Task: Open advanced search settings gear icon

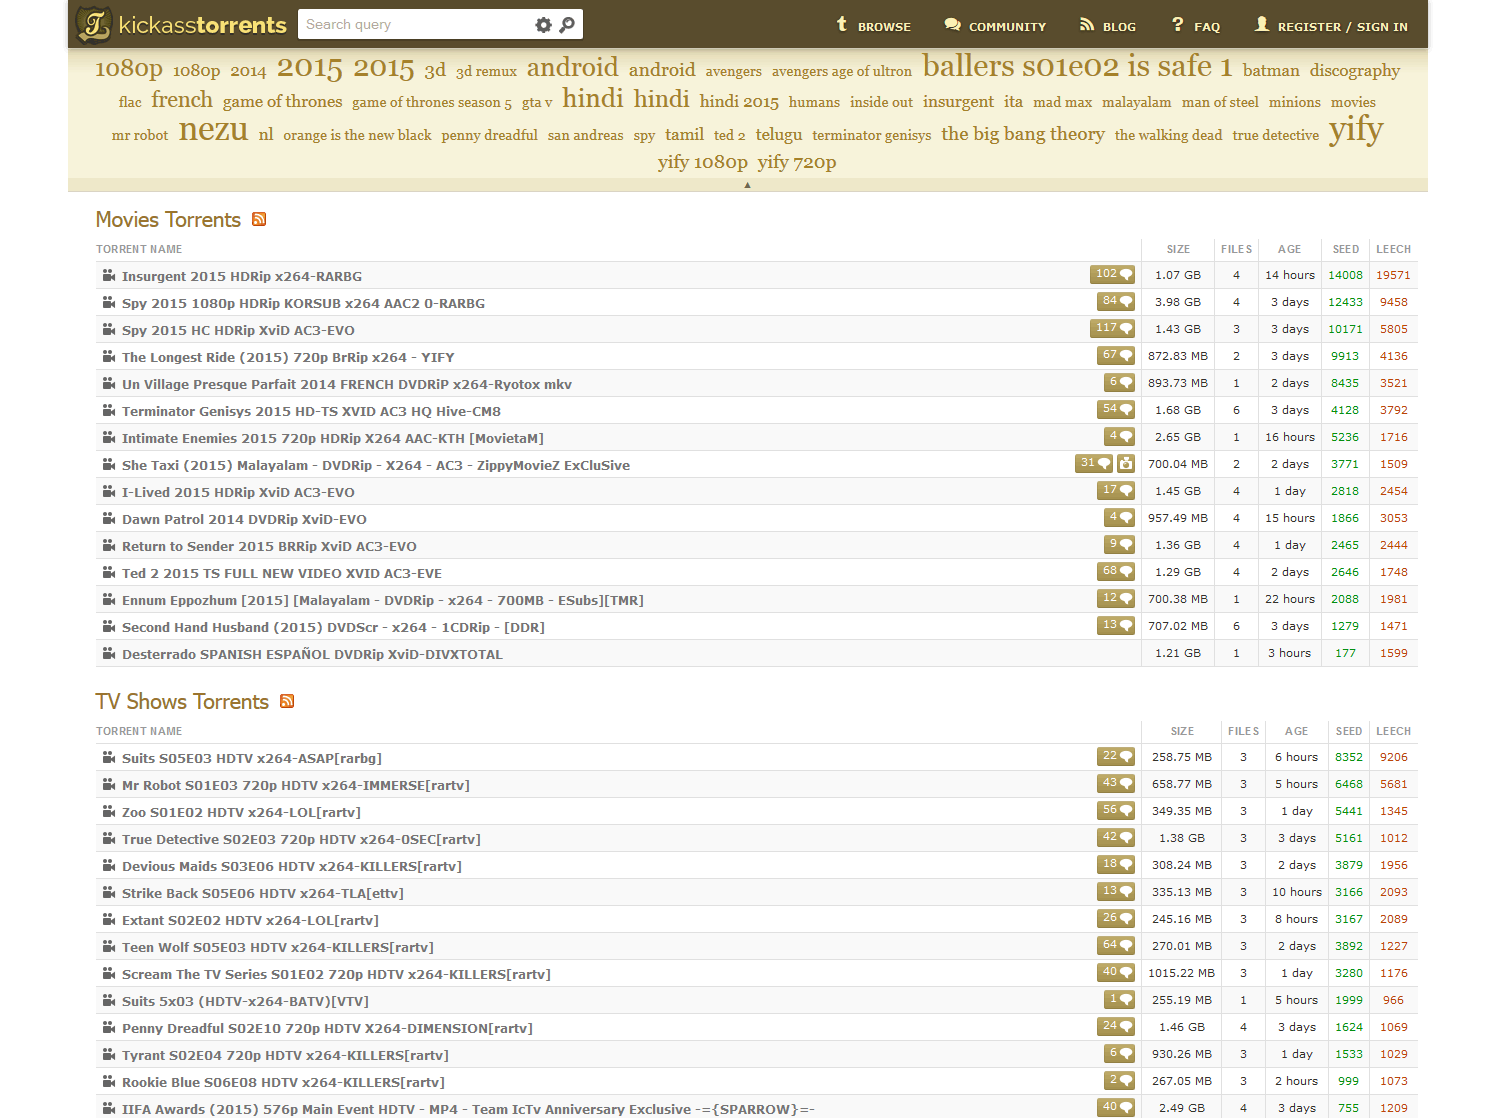Action: point(543,25)
